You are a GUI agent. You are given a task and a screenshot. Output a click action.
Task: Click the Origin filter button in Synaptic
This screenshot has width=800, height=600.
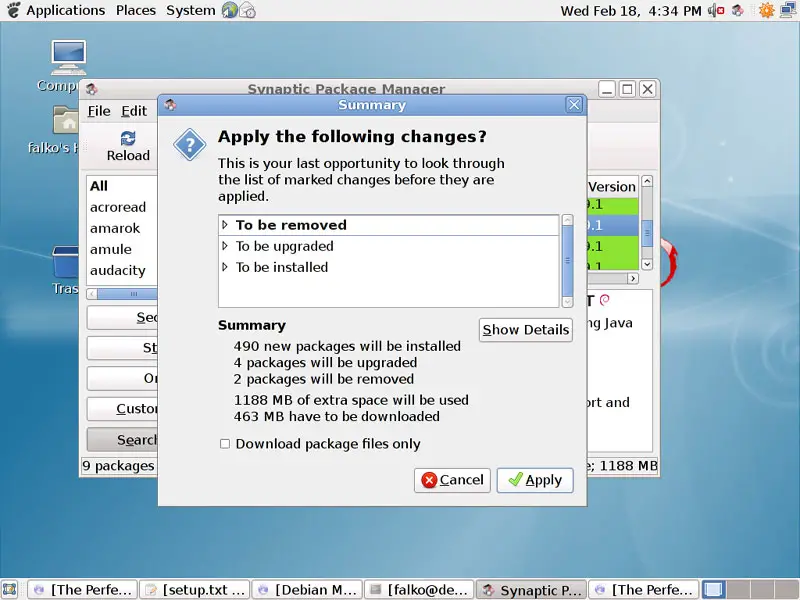pyautogui.click(x=122, y=378)
